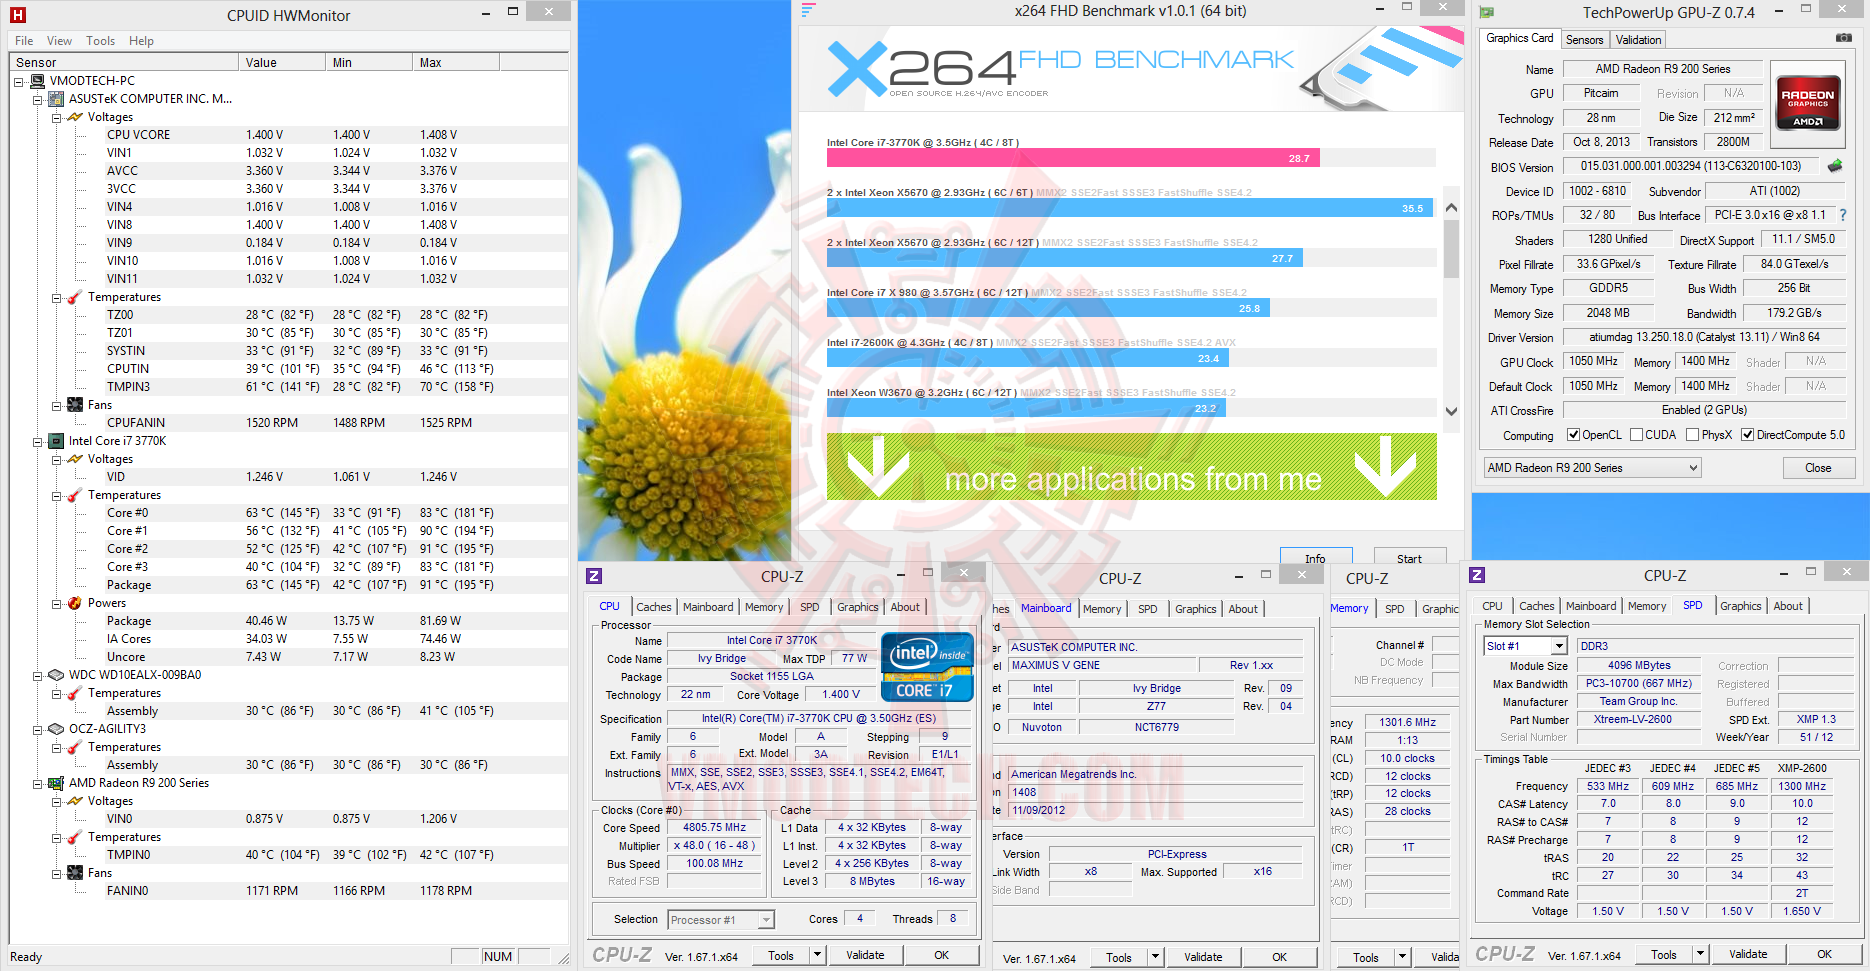Click the BIOS save chip icon in GPU-Z
The width and height of the screenshot is (1870, 971).
1835,166
